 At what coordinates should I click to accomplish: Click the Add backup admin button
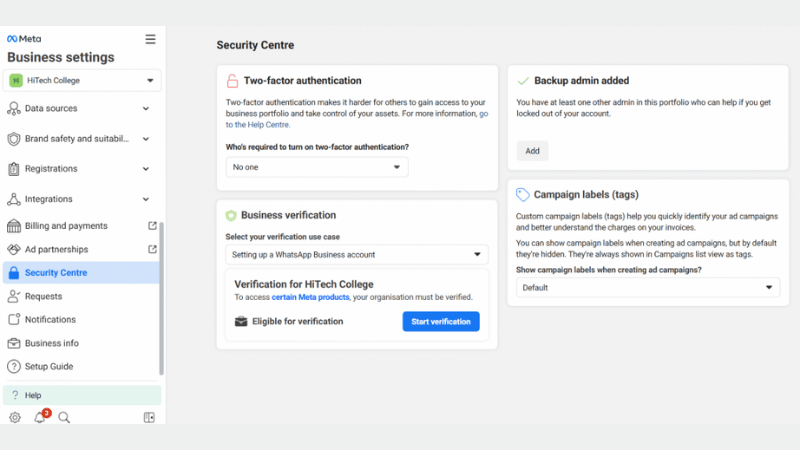pos(532,151)
